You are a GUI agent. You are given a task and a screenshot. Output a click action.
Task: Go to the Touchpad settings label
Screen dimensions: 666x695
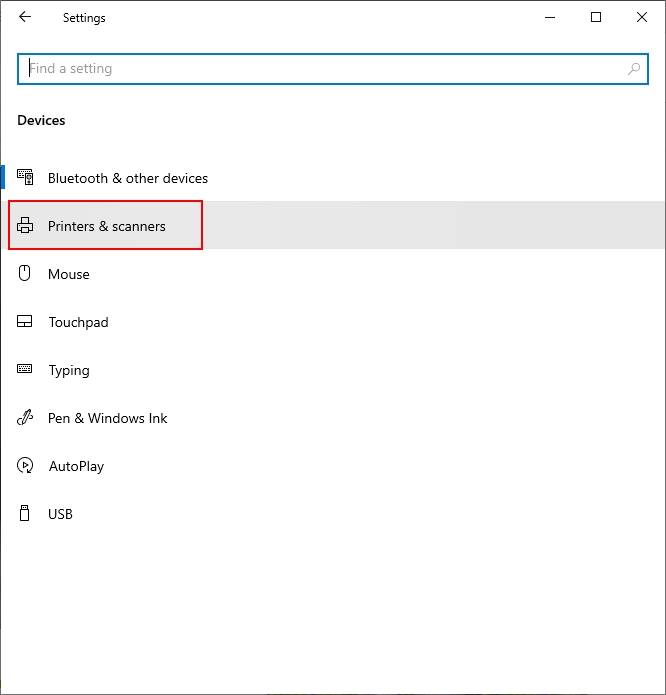78,322
